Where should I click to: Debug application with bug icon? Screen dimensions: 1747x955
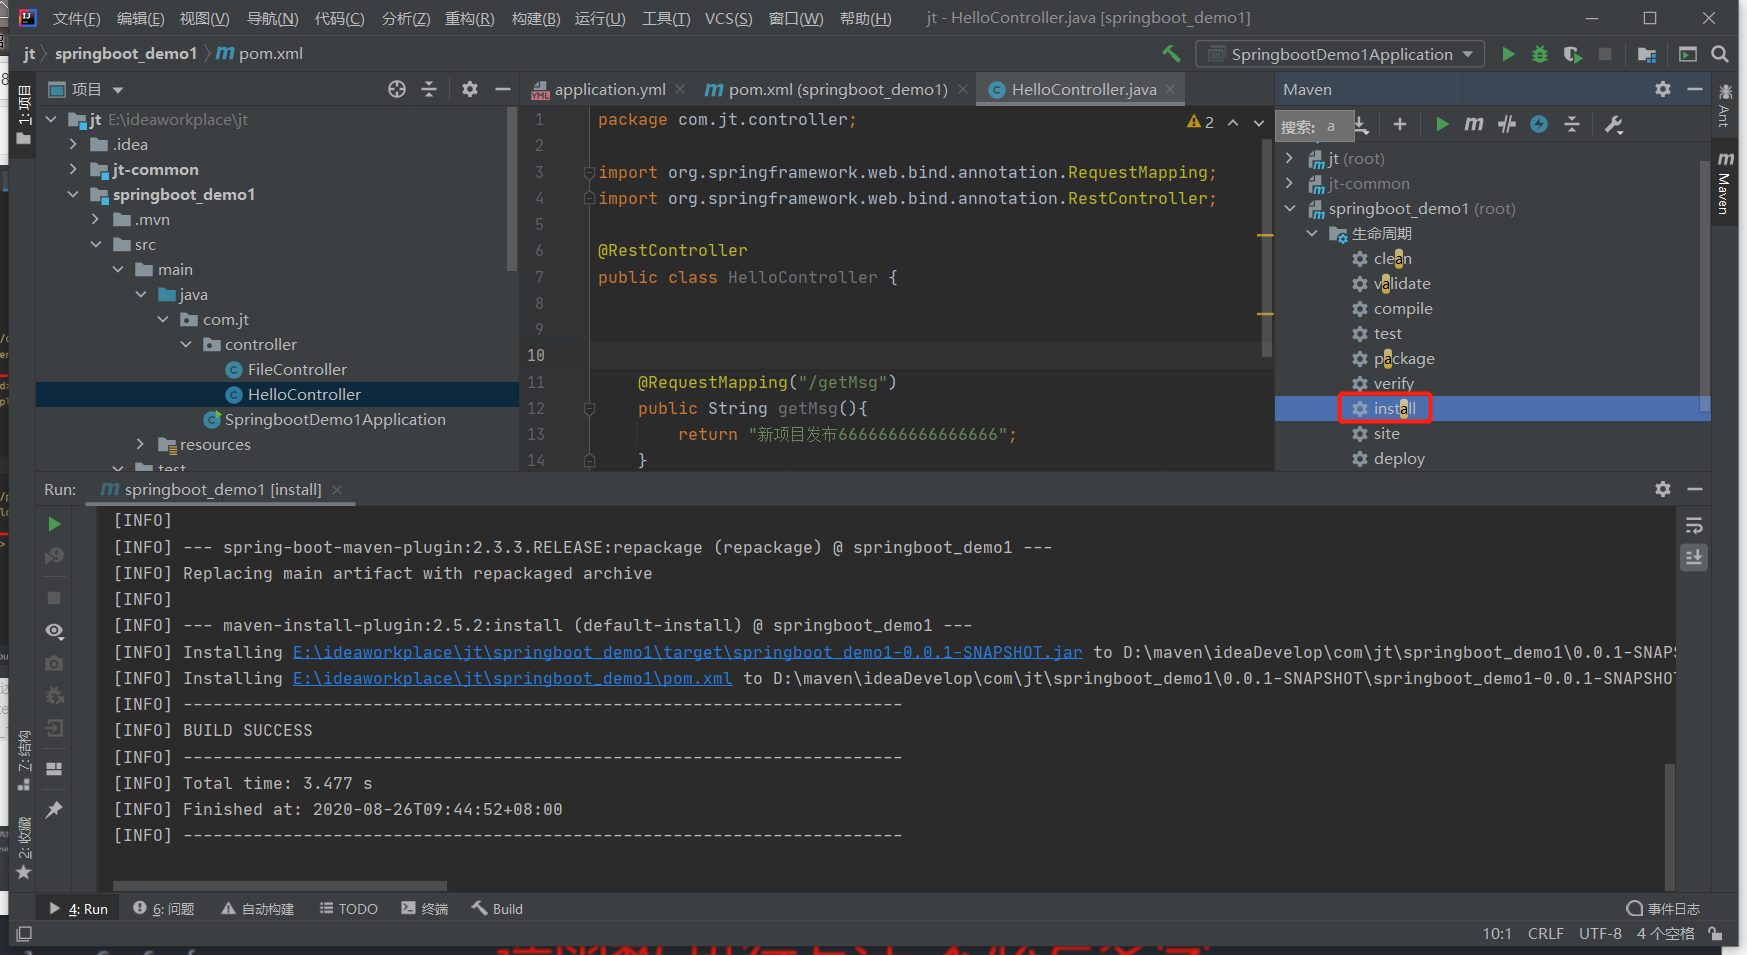click(1540, 54)
